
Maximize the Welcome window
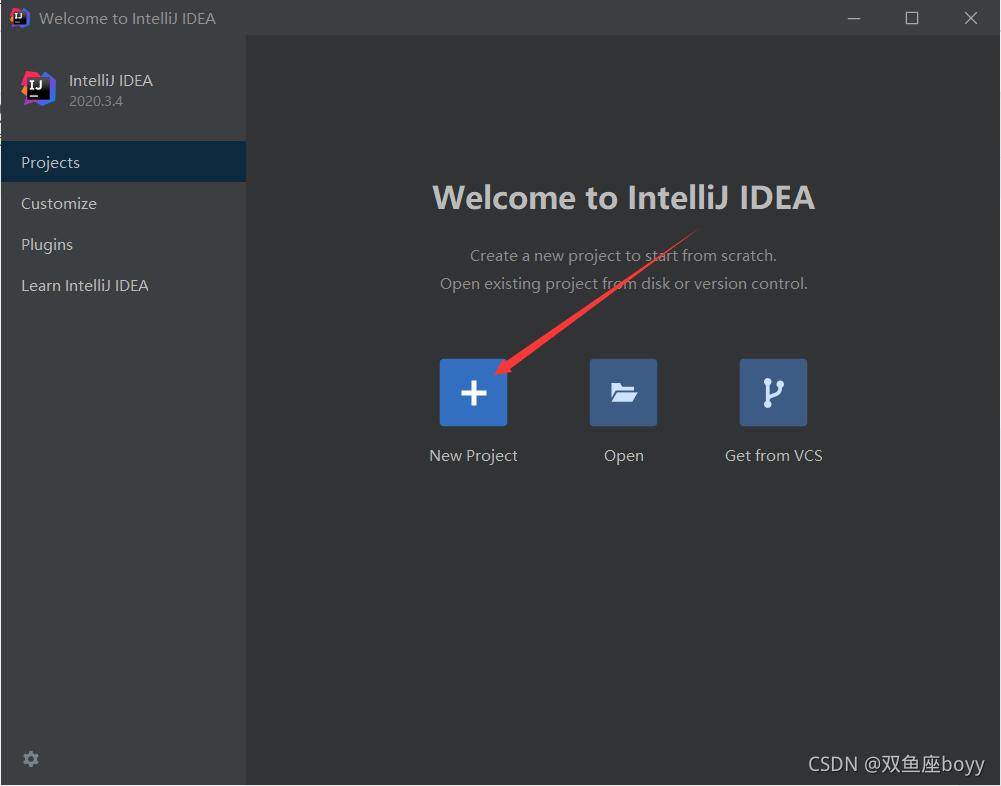(912, 18)
